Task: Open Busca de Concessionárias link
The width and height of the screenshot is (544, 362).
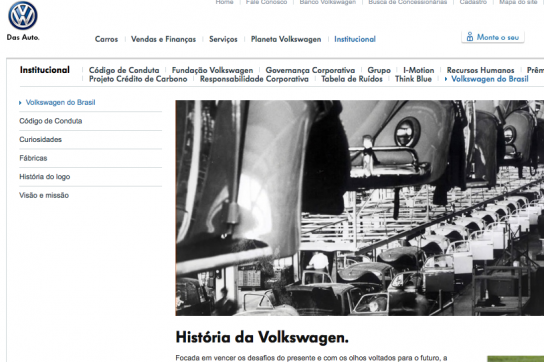Action: [x=408, y=2]
